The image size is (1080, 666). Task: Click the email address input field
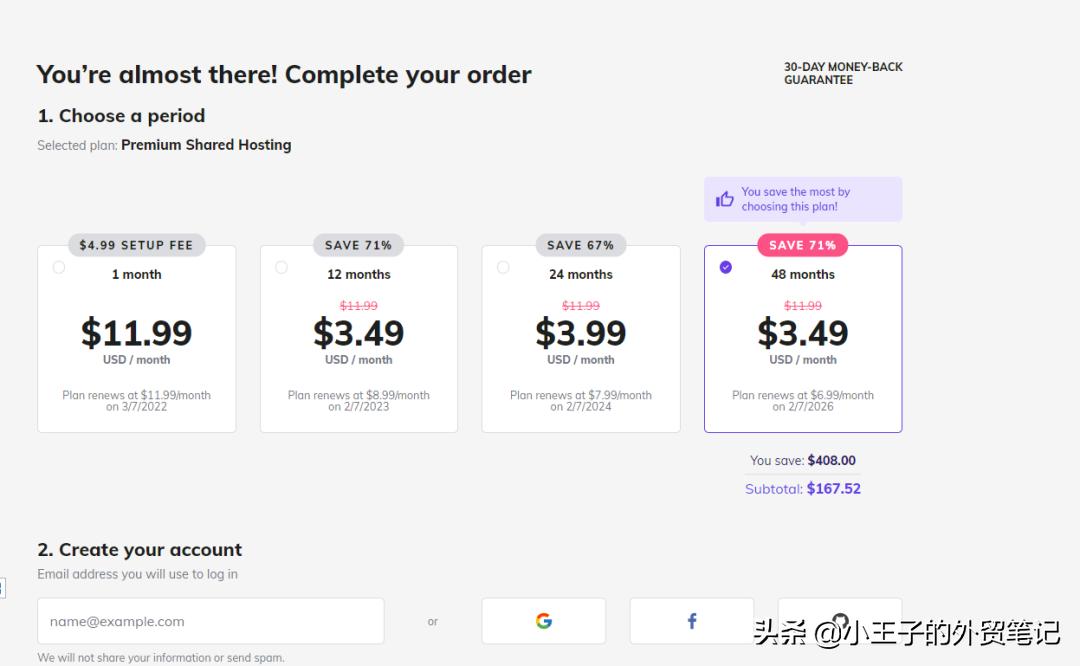210,621
